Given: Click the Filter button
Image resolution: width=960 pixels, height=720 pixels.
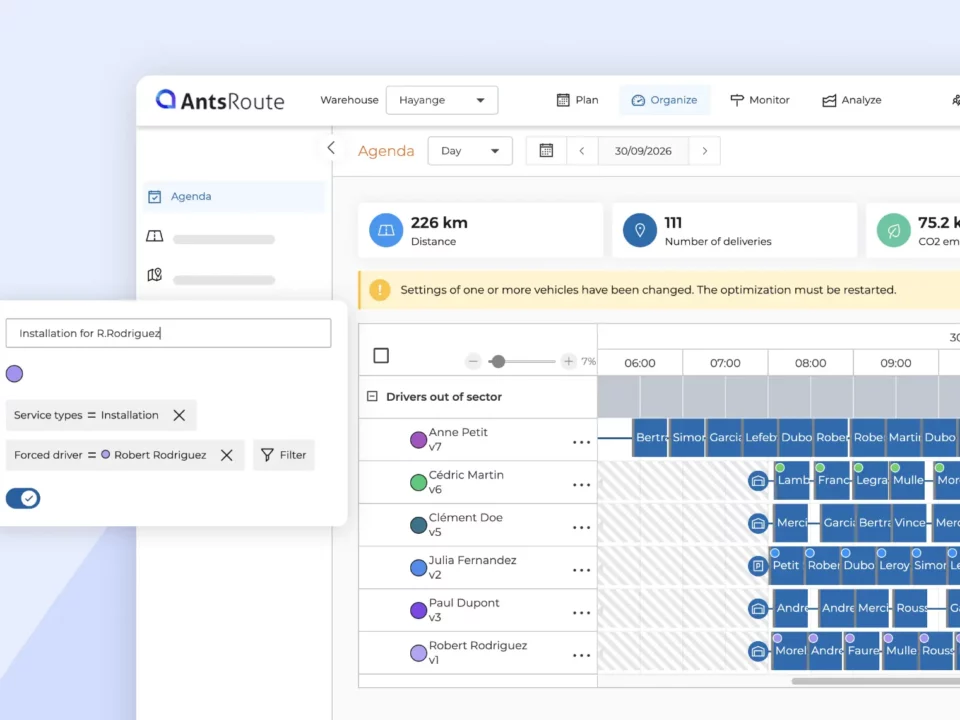Looking at the screenshot, I should (x=283, y=455).
